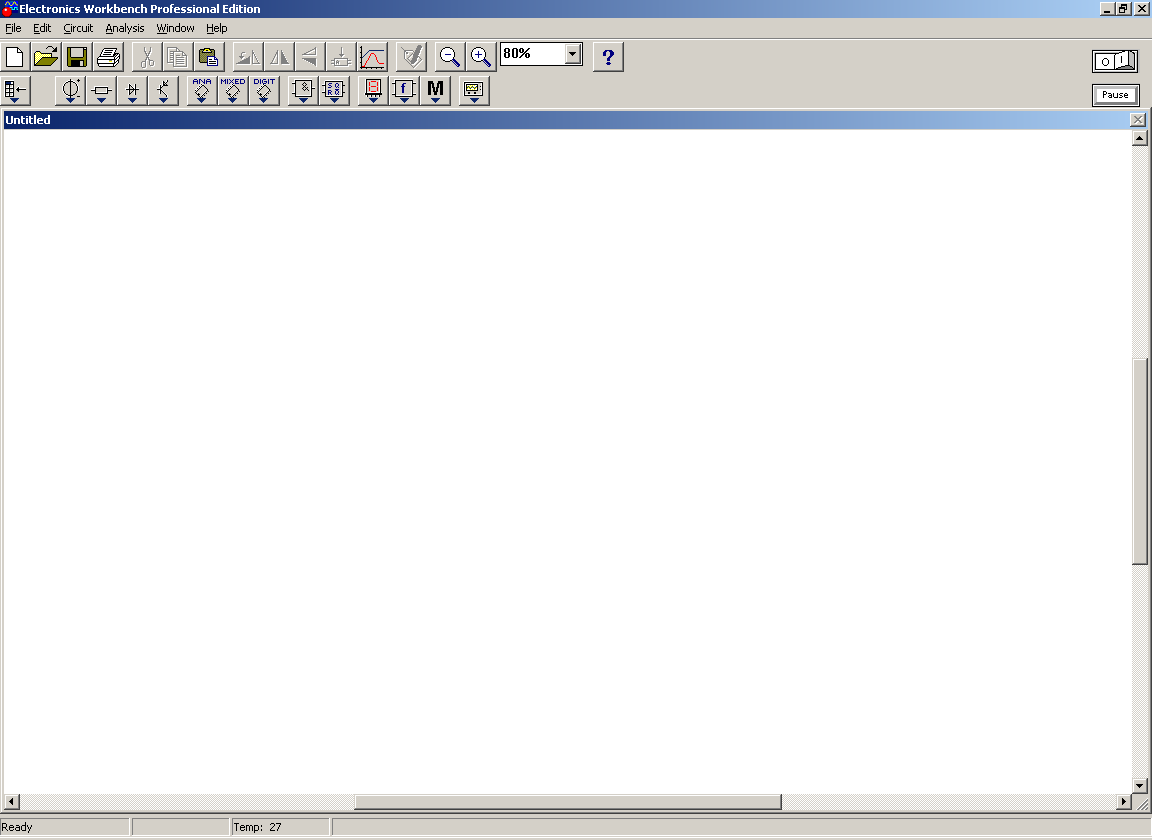Open the Analog ICs (ANA) bin

click(202, 90)
